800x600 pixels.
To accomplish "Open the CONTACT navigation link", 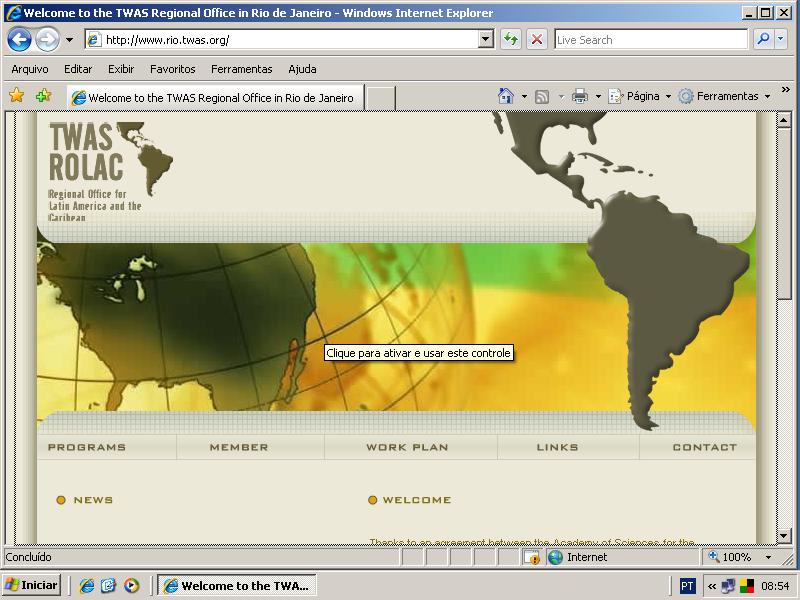I will (x=705, y=447).
